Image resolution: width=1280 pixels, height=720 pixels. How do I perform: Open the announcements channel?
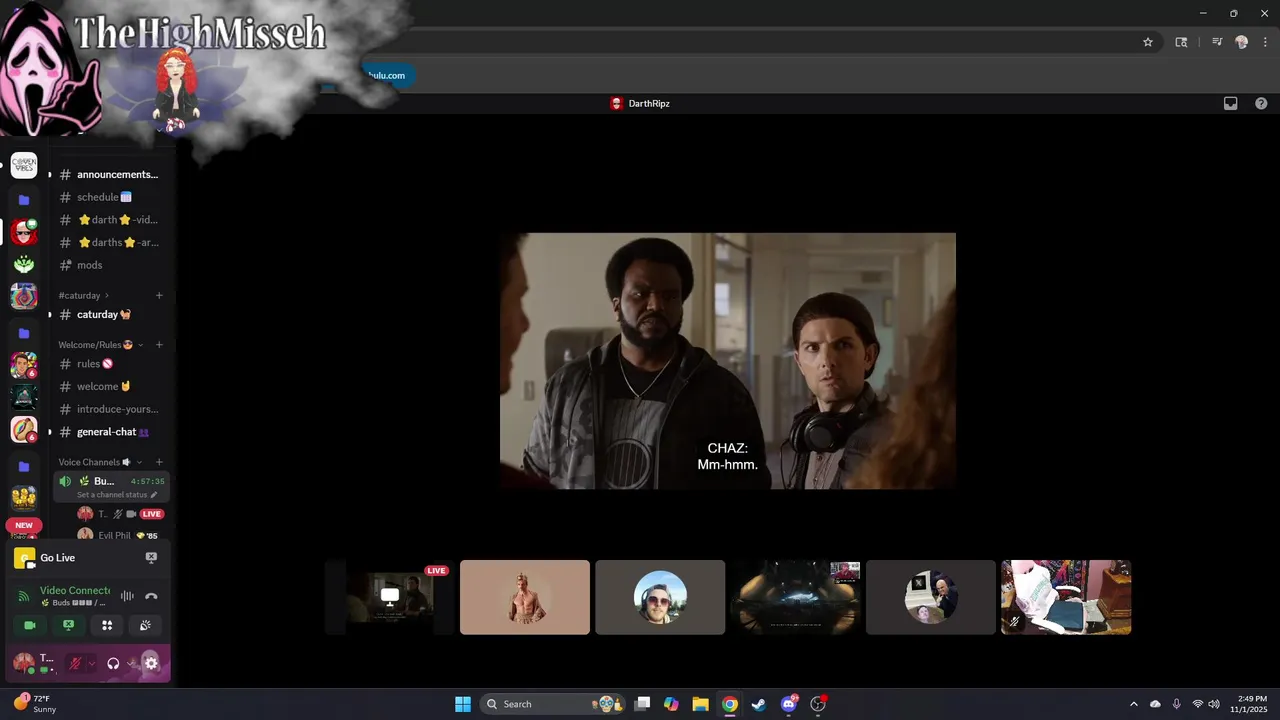pos(111,174)
